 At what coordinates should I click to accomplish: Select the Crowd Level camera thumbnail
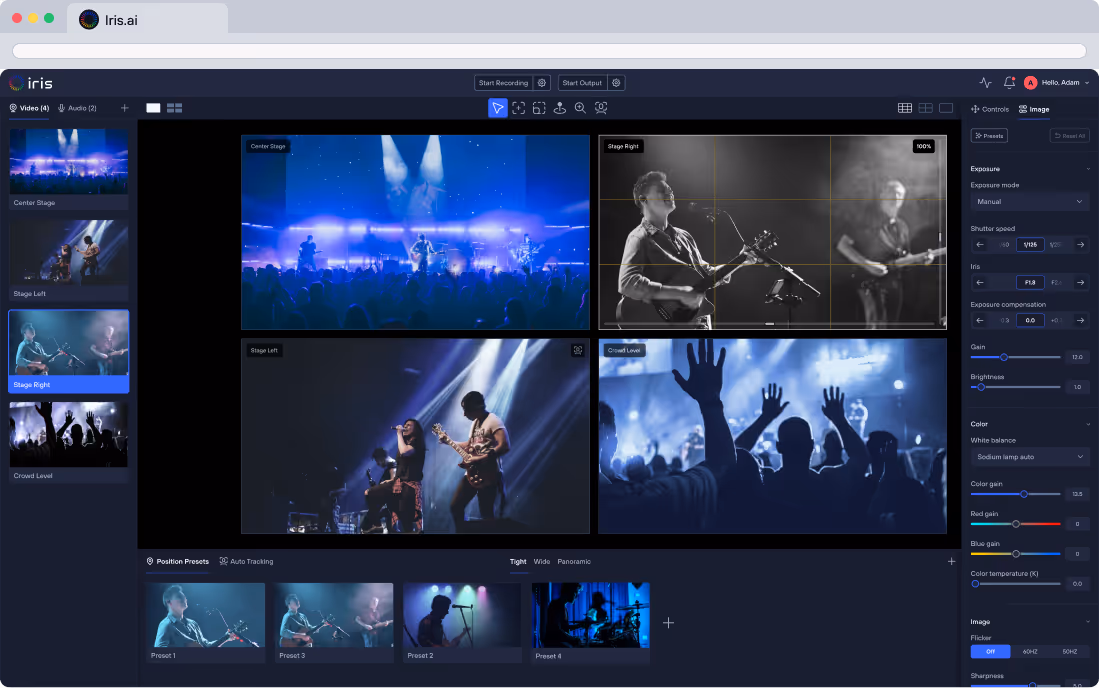tap(69, 442)
